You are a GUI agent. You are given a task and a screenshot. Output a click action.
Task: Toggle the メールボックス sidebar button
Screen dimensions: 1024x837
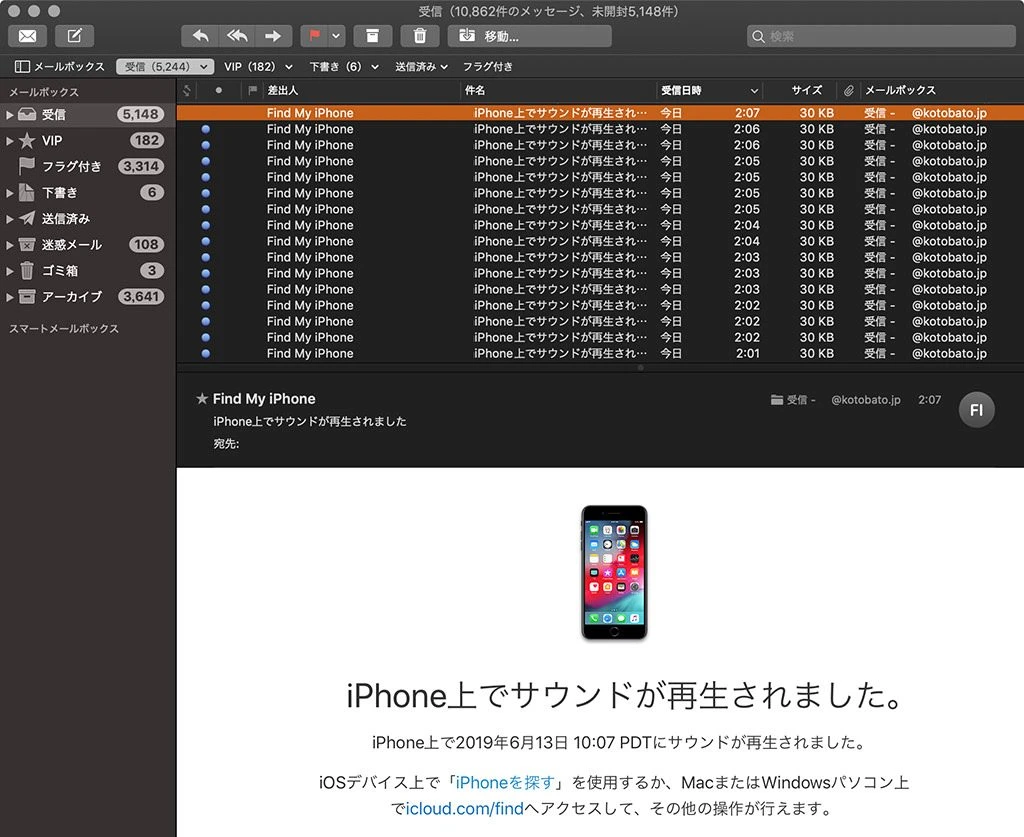click(60, 67)
